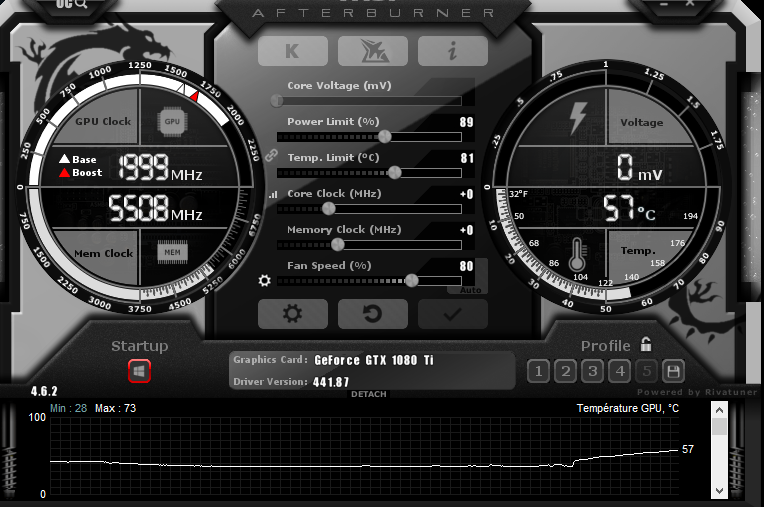764x507 pixels.
Task: Click the graphics card name GeForce GTX 1080 Ti
Action: (374, 360)
